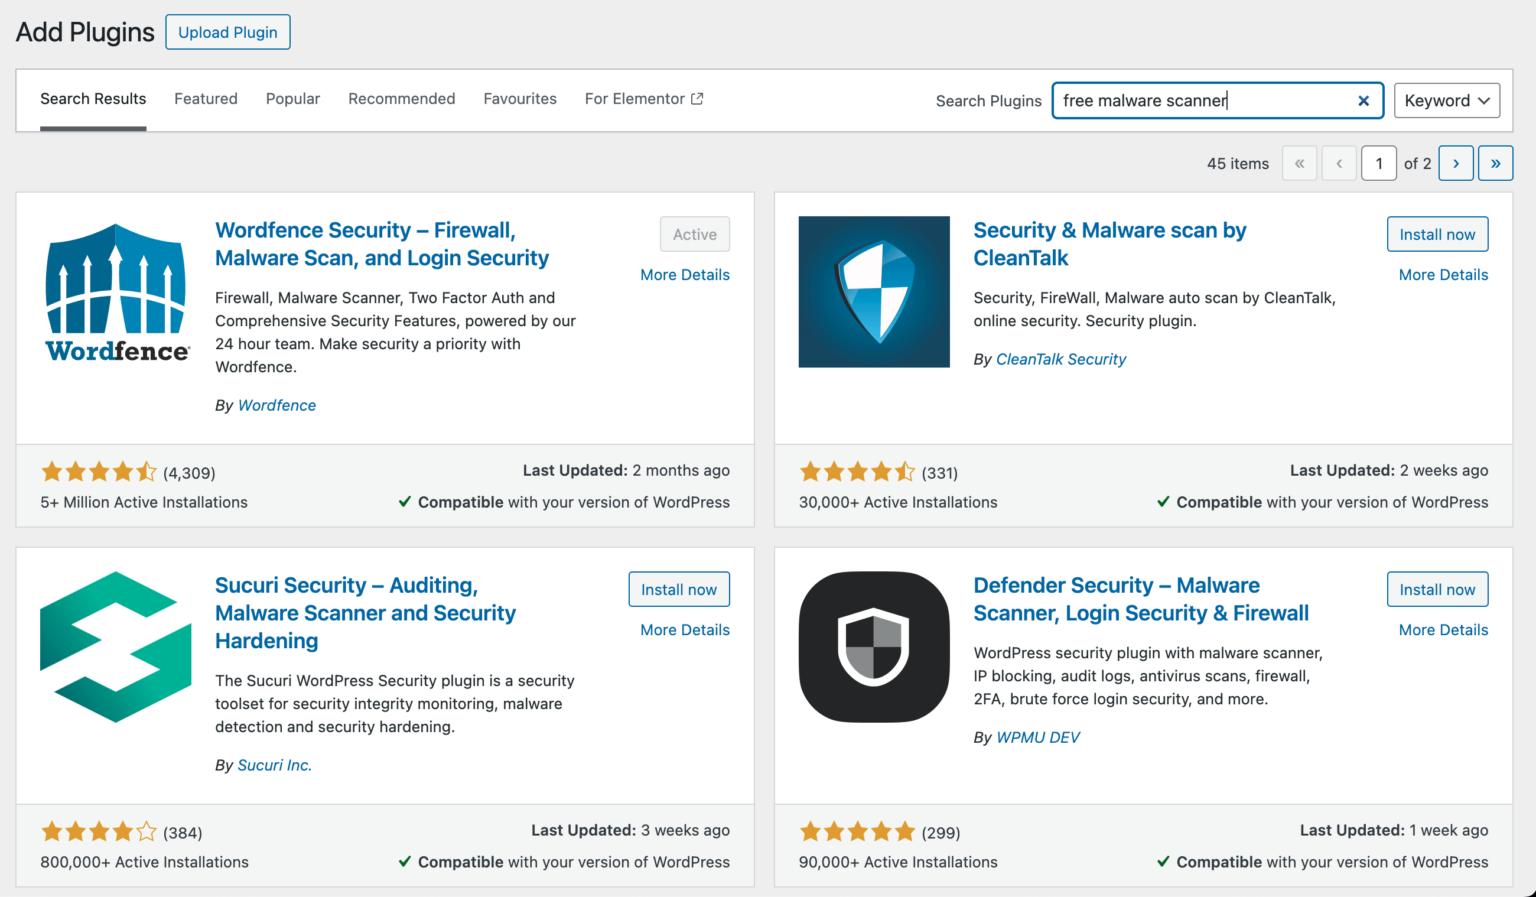The width and height of the screenshot is (1536, 897).
Task: Click the Upload Plugin button
Action: 227,32
